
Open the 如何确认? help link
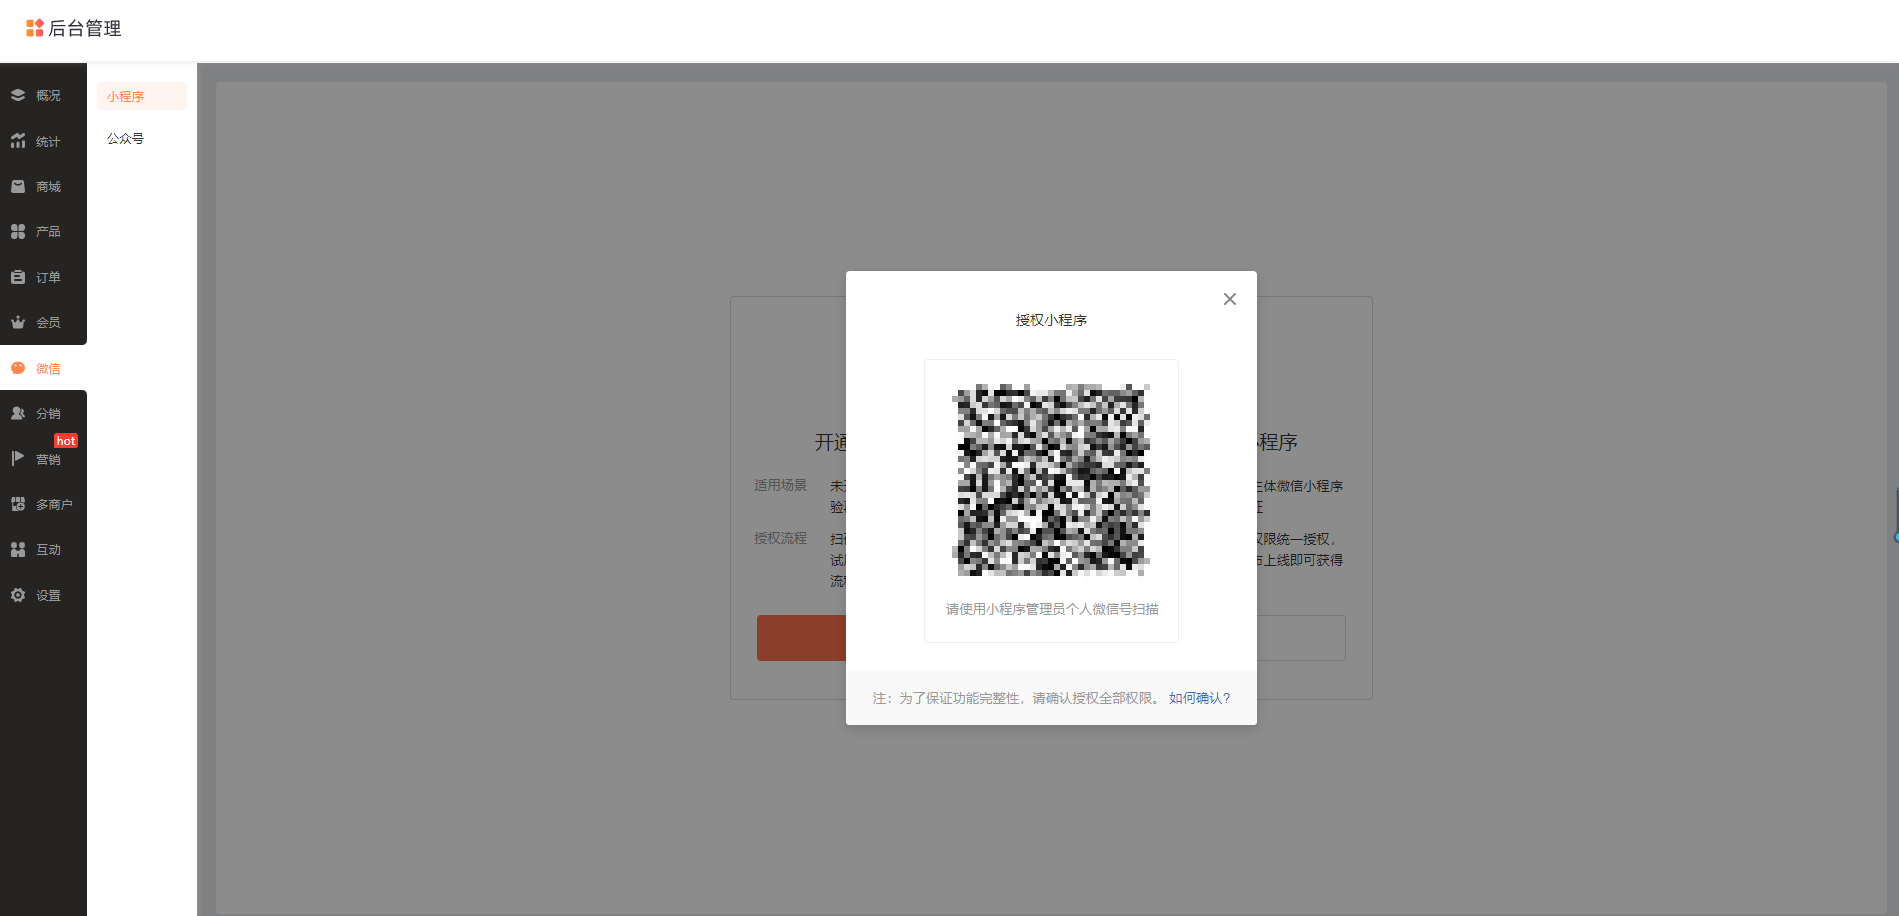[x=1200, y=698]
